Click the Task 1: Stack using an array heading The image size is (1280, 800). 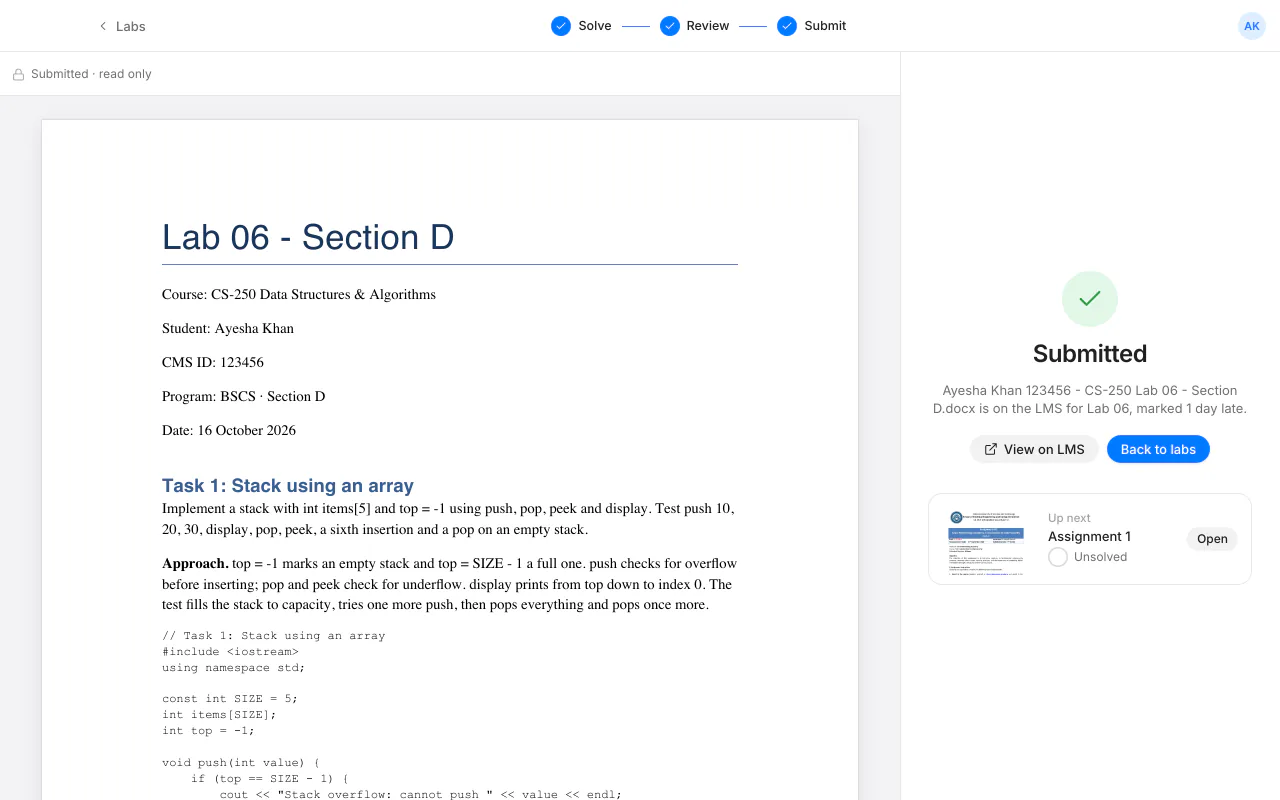[288, 485]
